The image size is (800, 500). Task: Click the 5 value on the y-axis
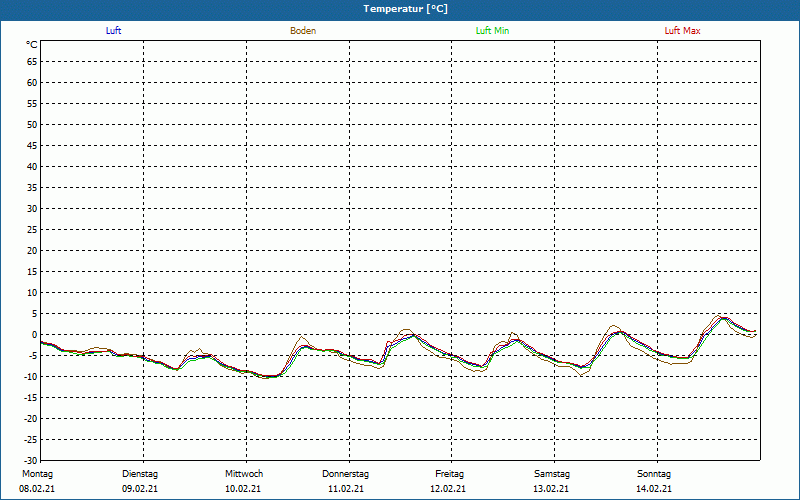[x=35, y=314]
